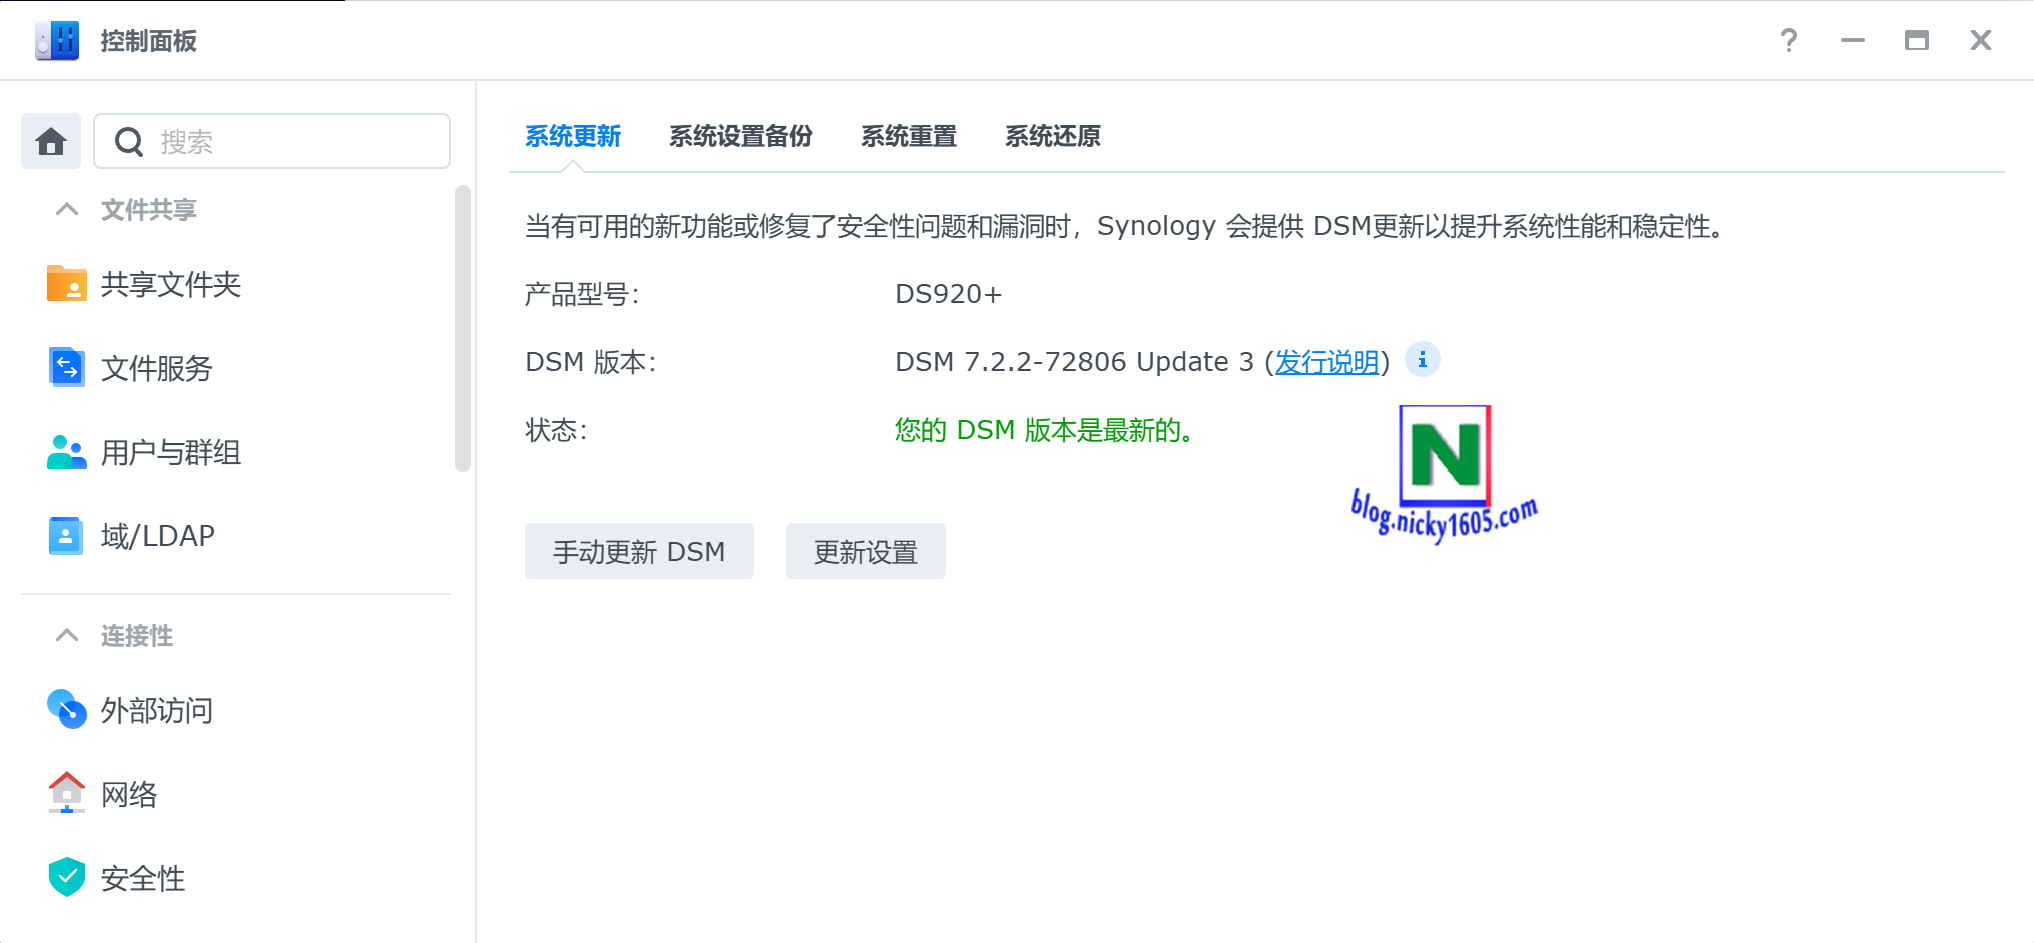Click the Network (网络) house icon
2034x943 pixels.
[67, 793]
